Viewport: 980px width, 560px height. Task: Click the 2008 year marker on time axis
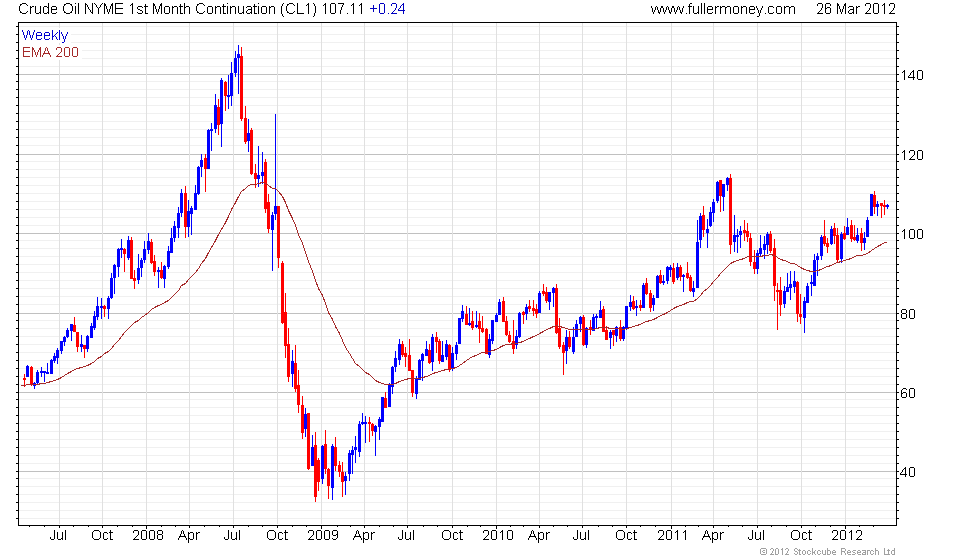[x=148, y=536]
